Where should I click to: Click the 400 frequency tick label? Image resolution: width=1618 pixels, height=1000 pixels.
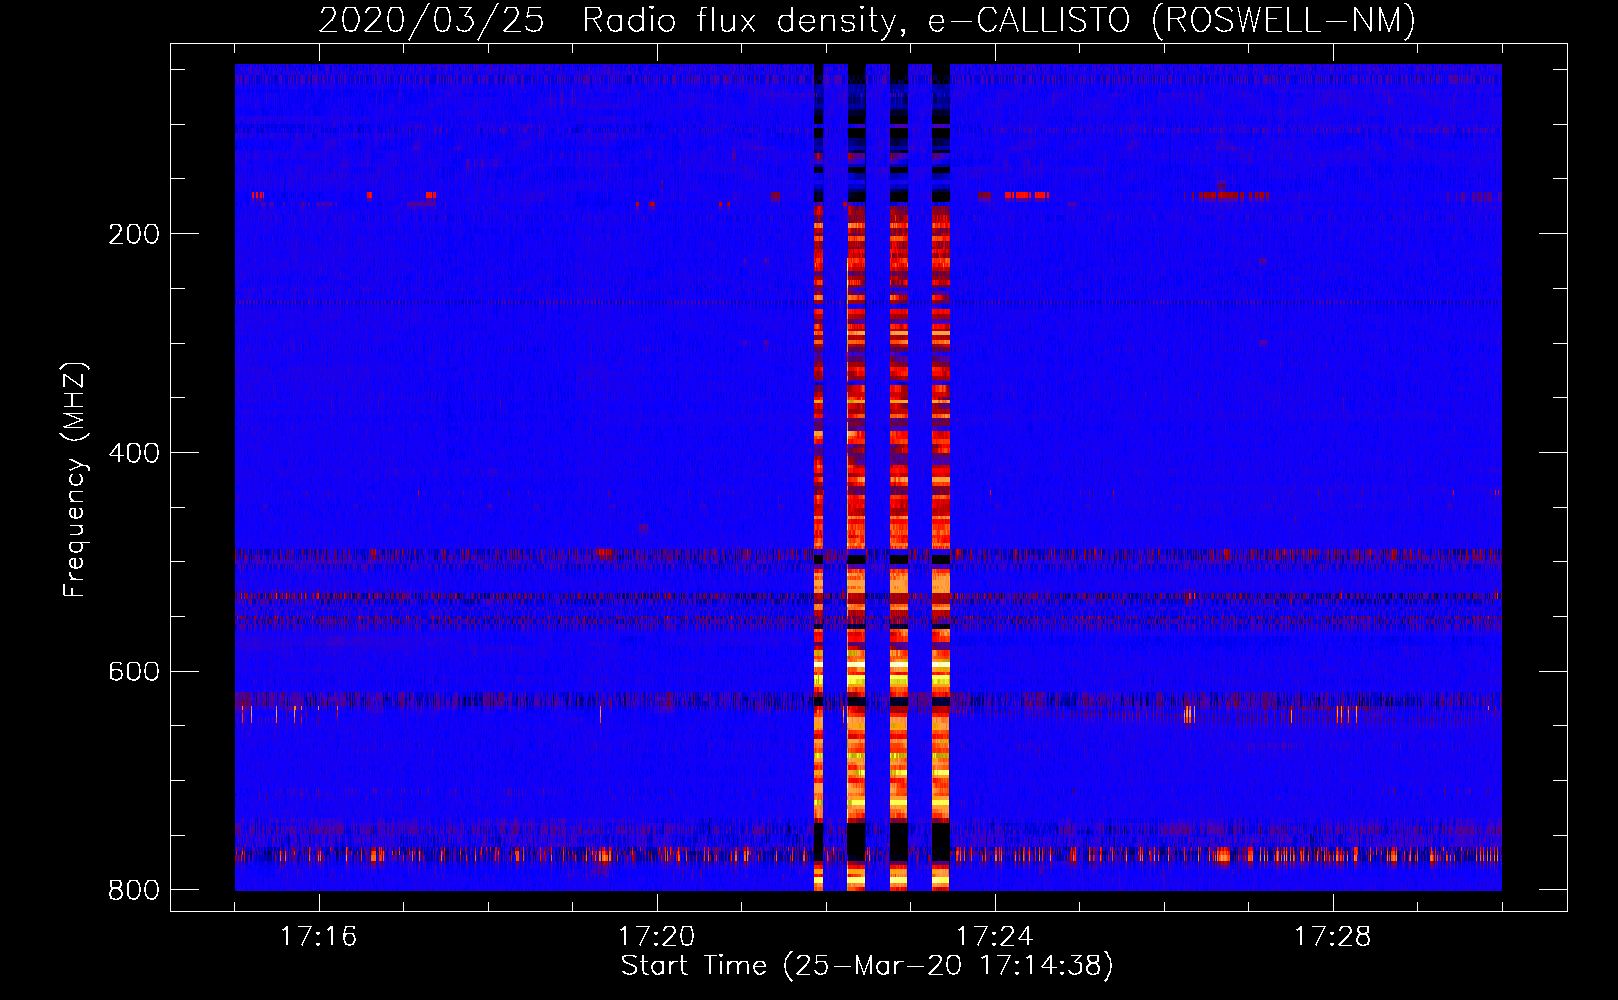click(x=135, y=453)
